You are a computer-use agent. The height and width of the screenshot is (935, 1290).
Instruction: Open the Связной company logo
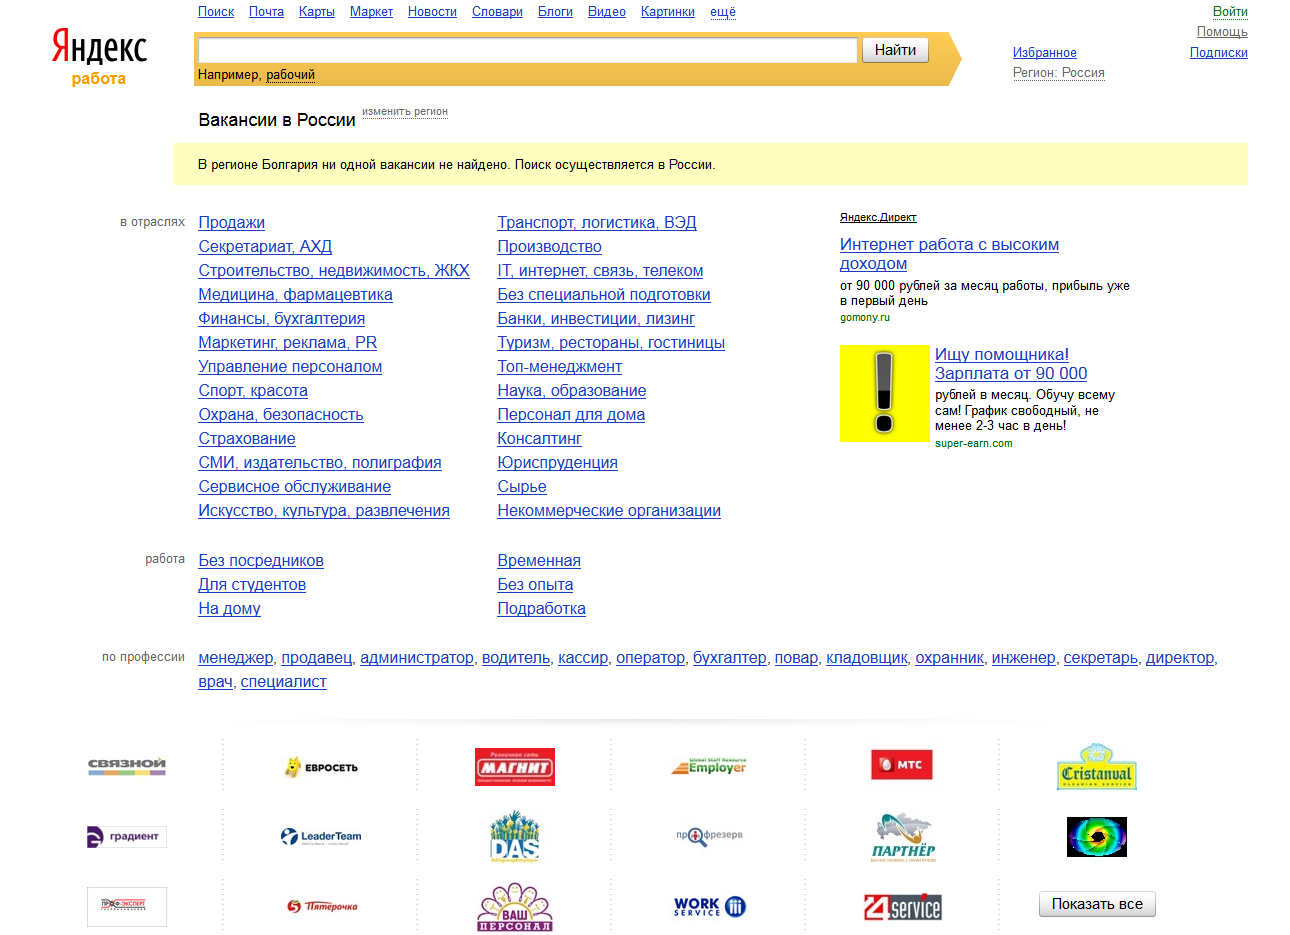tap(127, 767)
